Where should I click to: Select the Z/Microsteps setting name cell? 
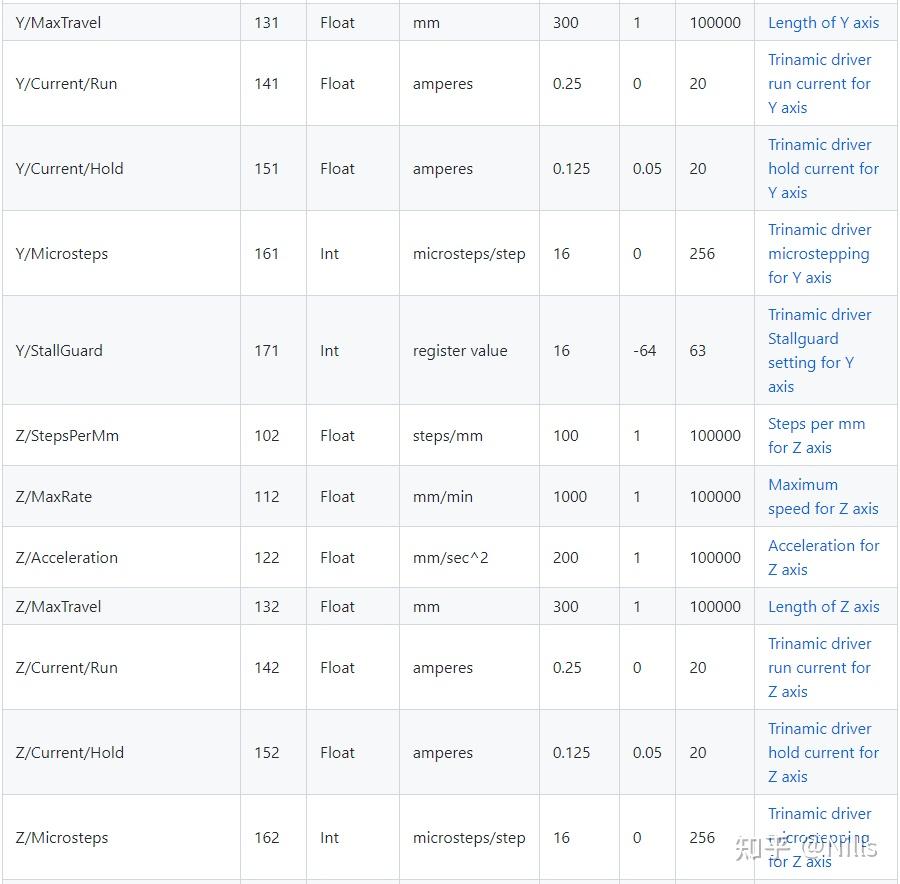pyautogui.click(x=62, y=838)
